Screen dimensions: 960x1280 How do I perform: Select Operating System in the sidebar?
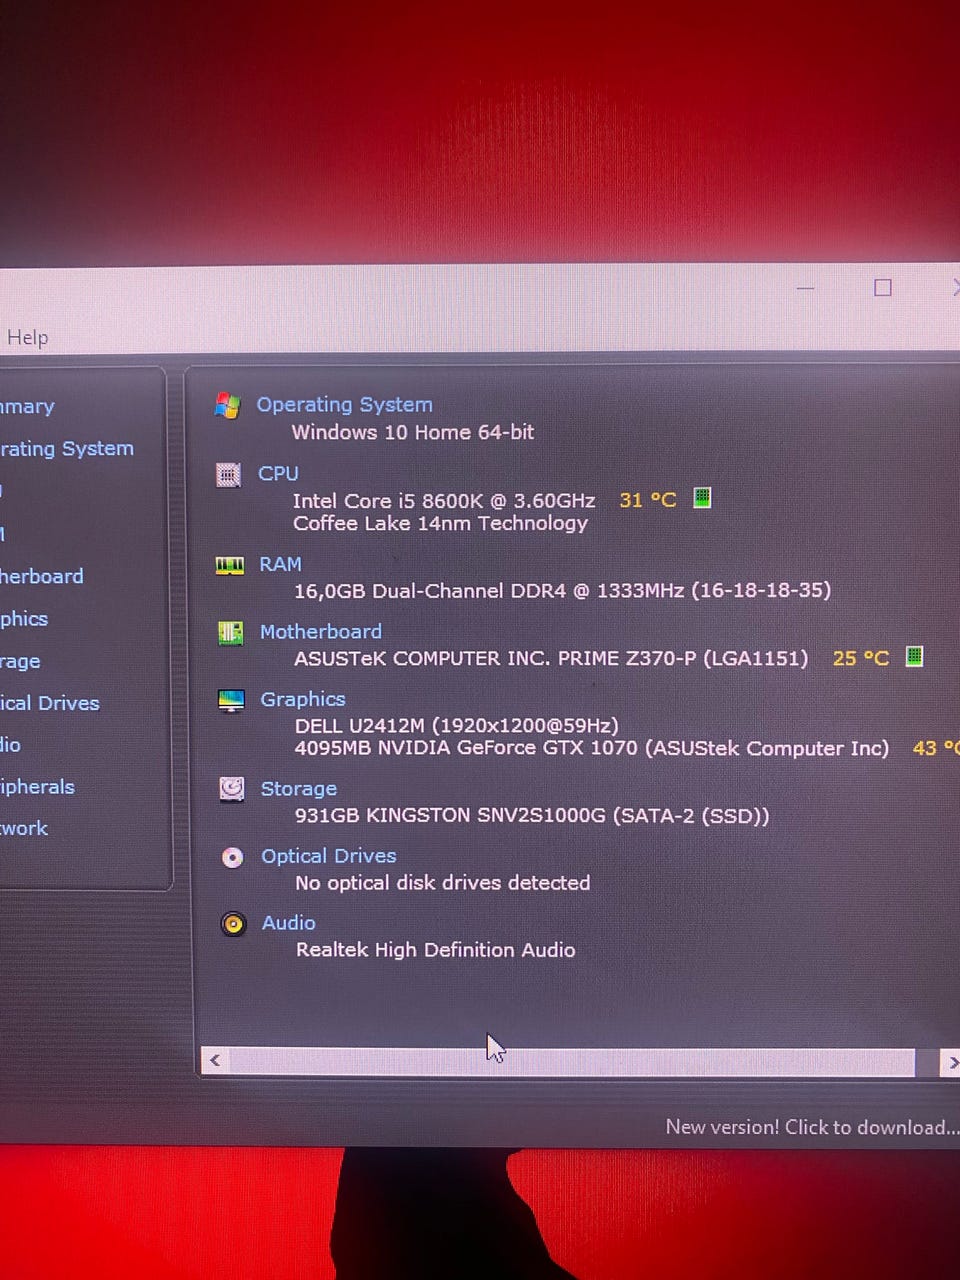click(x=66, y=448)
